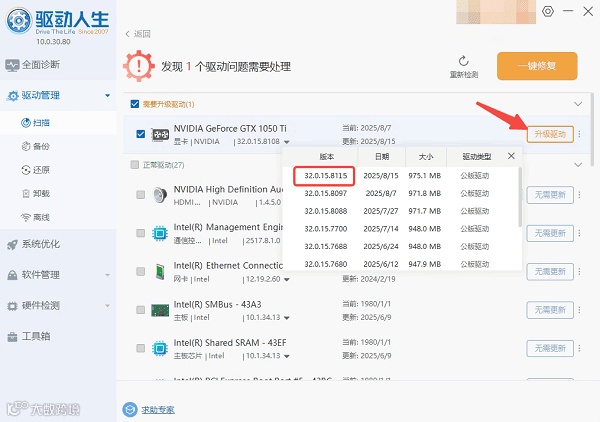The width and height of the screenshot is (600, 422).
Task: Open more options for Intel Ethernet Connection row
Action: pos(579,272)
